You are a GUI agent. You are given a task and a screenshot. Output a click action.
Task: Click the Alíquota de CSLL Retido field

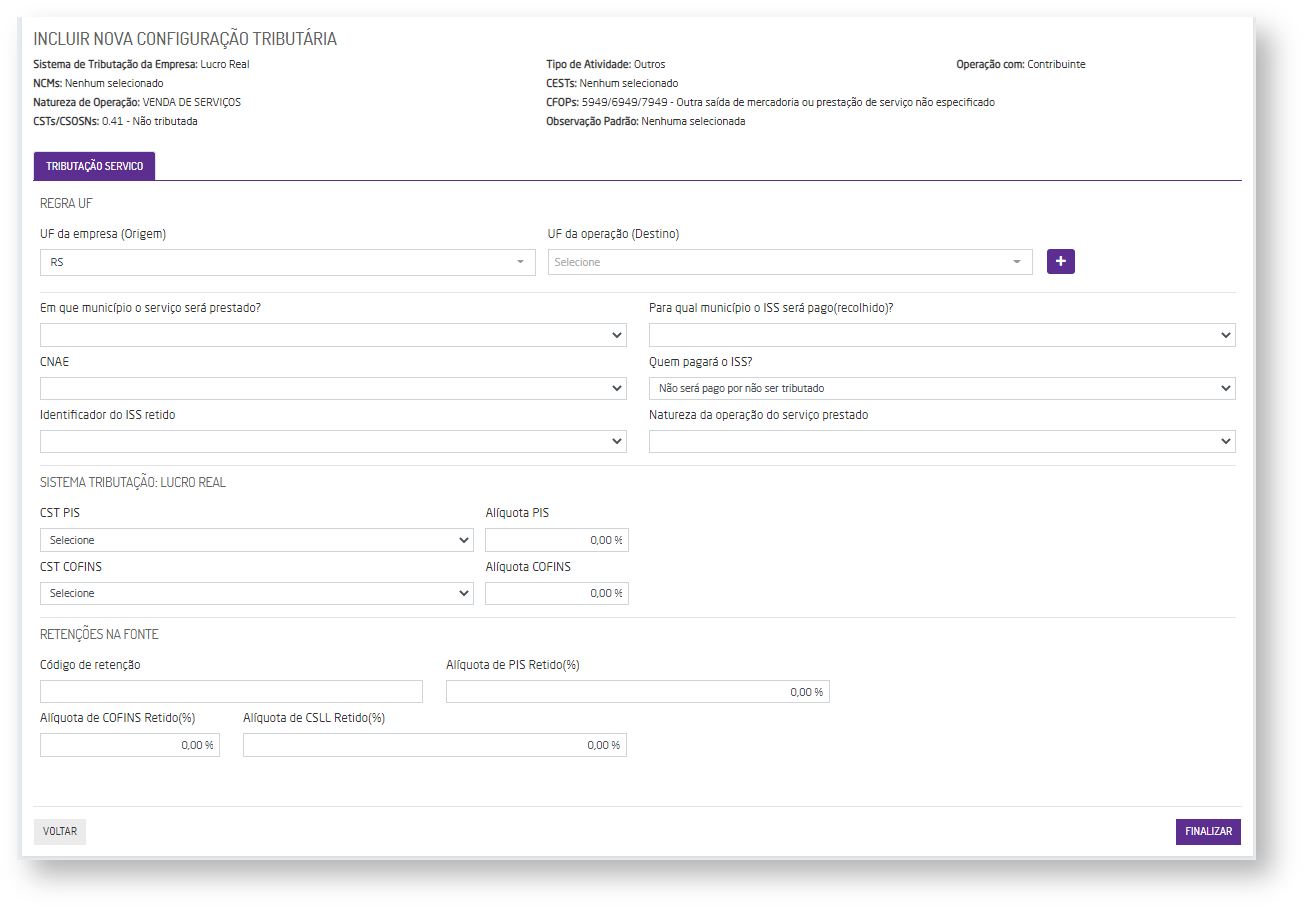435,745
